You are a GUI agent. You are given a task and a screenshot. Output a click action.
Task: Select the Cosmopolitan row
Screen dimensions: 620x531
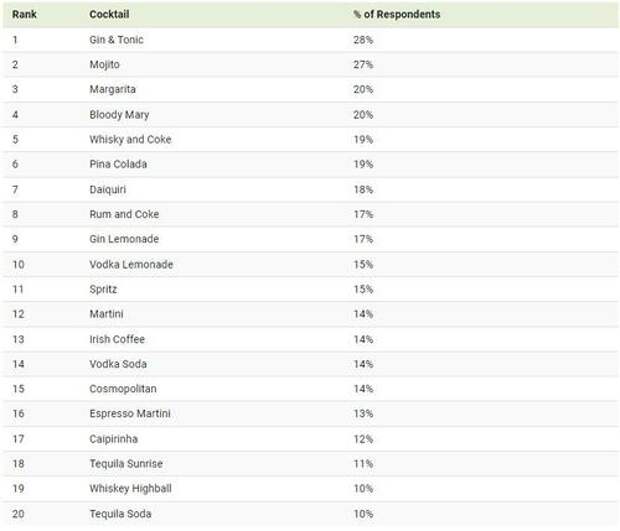click(x=310, y=389)
